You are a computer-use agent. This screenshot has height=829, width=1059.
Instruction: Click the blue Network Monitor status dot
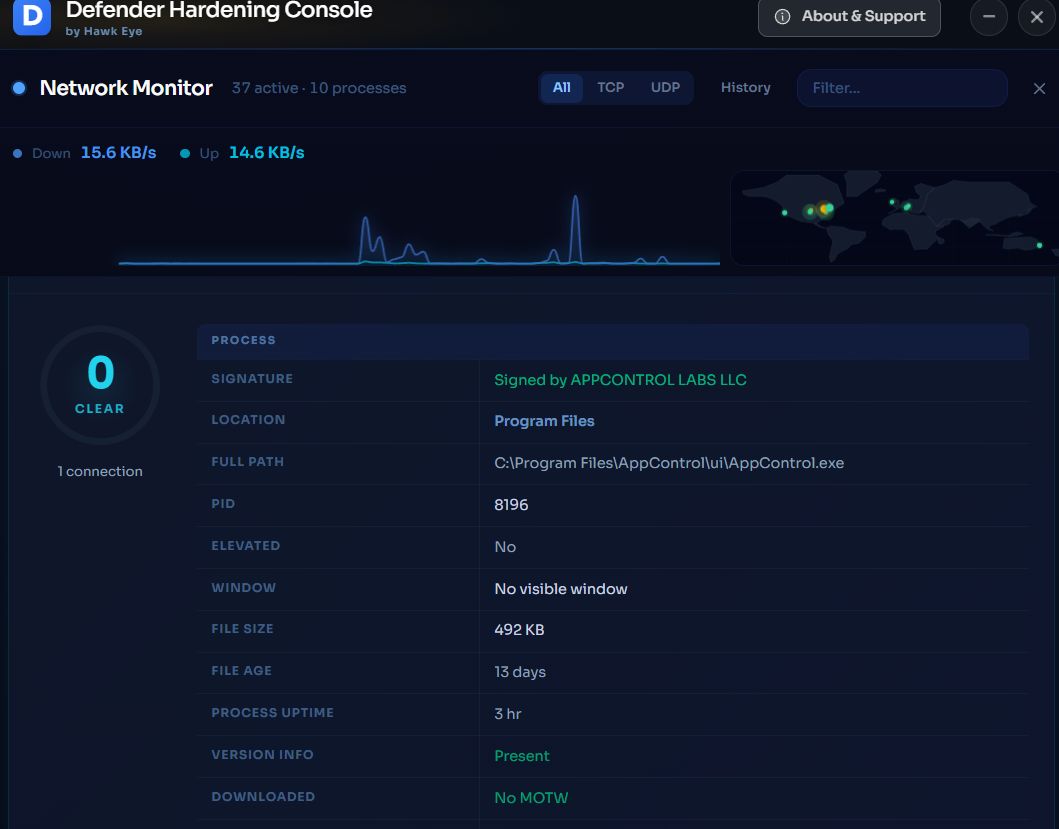19,88
